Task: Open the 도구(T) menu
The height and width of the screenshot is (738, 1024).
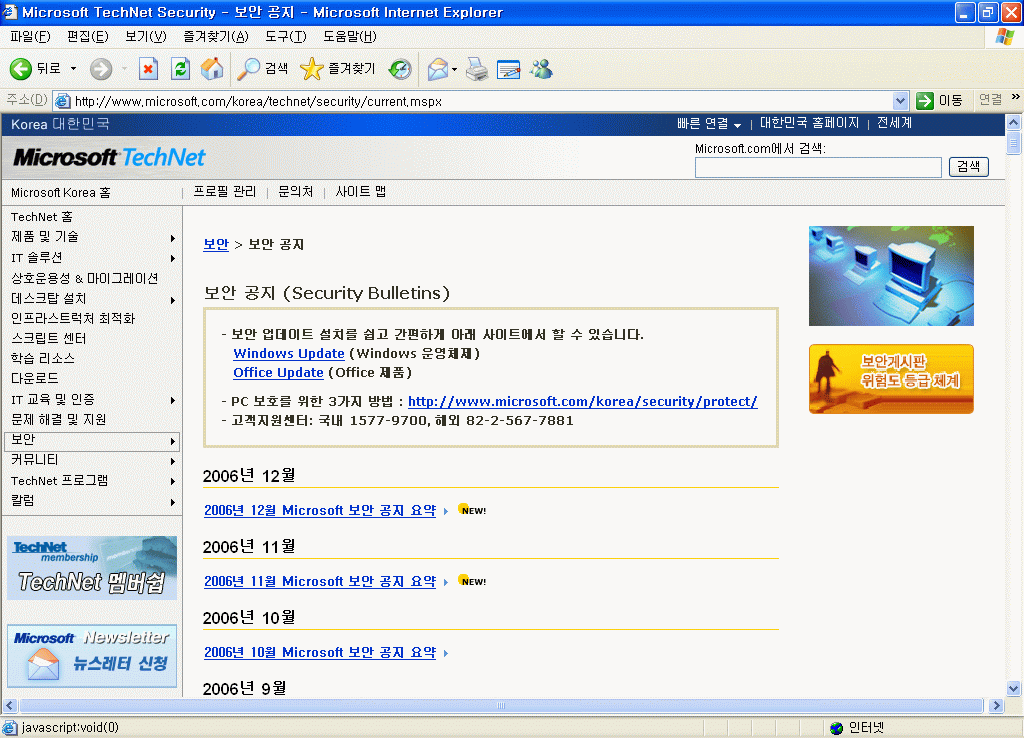Action: [285, 37]
